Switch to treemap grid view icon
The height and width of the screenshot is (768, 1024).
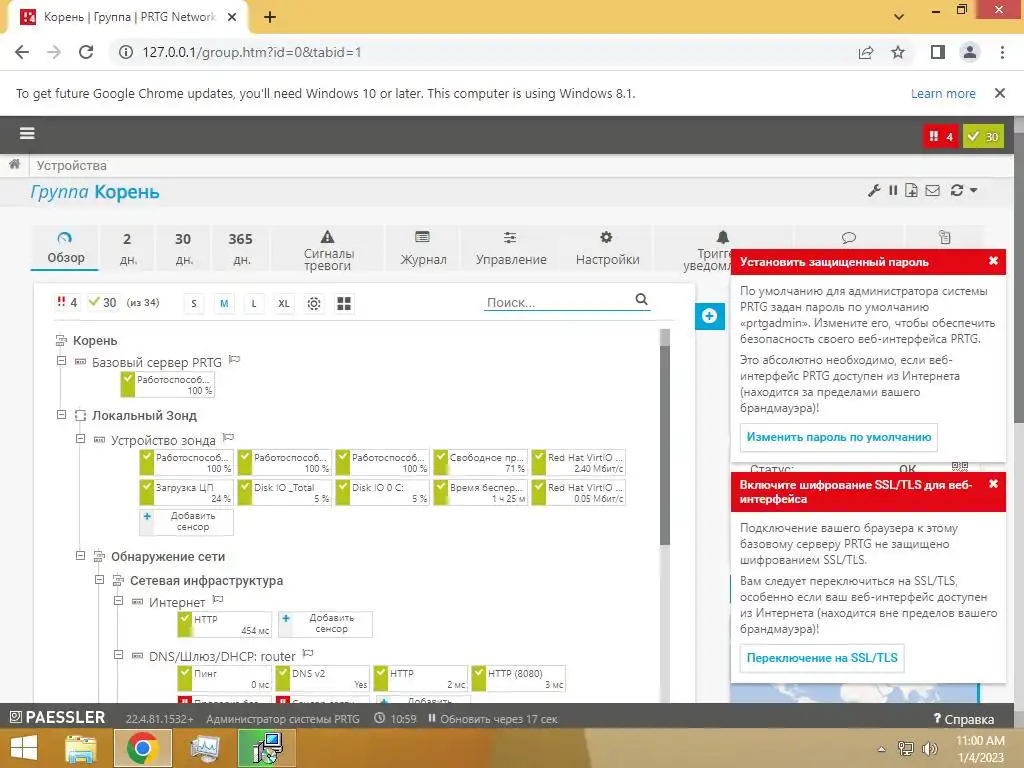tap(344, 304)
